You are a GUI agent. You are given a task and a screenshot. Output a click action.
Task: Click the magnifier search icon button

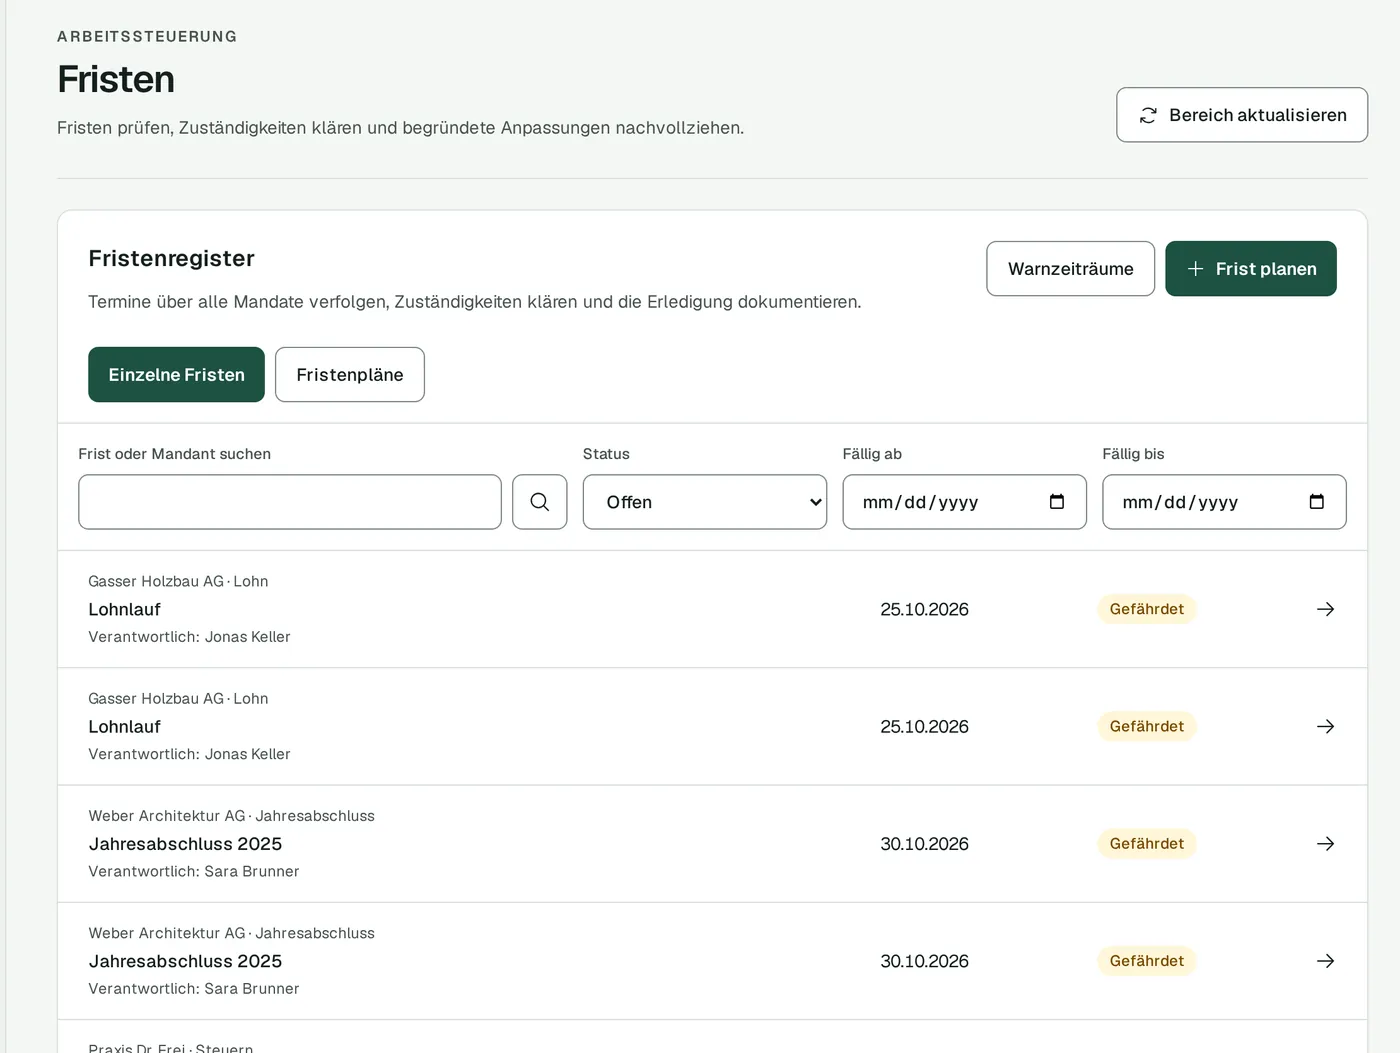point(540,502)
